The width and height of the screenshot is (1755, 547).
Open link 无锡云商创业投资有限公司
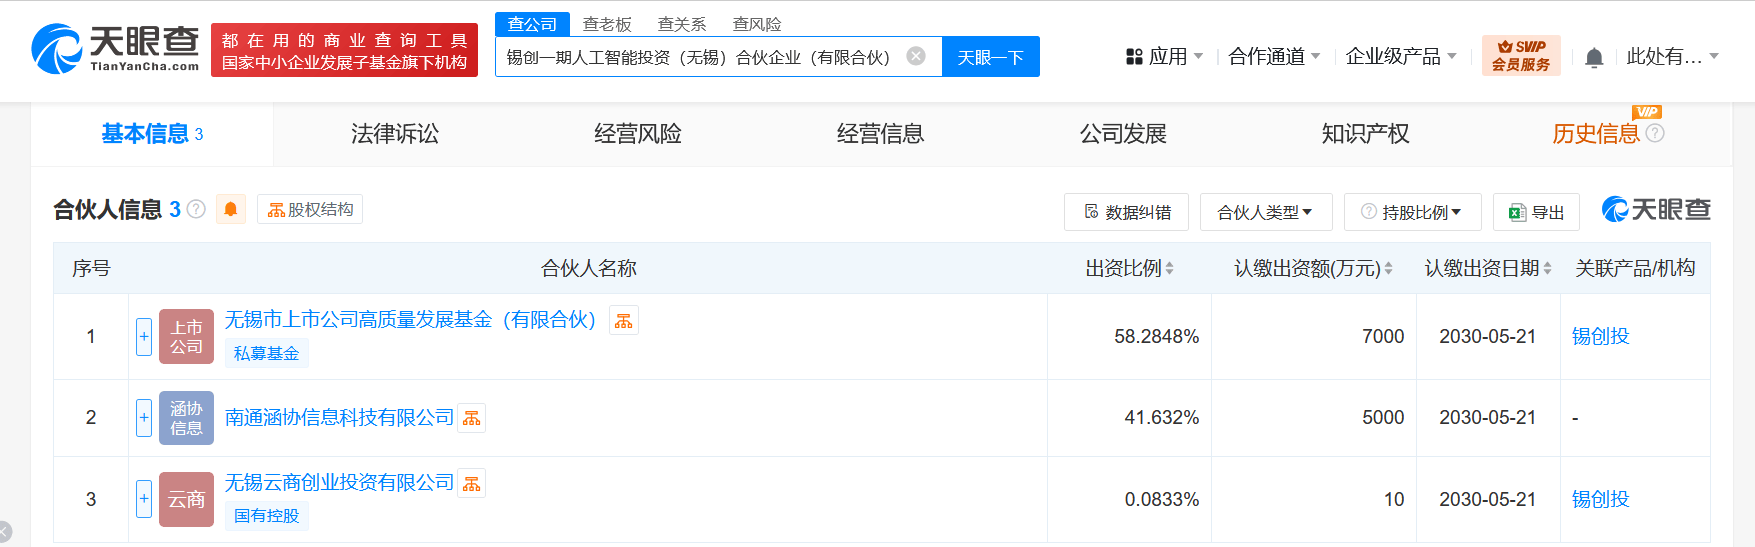tap(339, 483)
